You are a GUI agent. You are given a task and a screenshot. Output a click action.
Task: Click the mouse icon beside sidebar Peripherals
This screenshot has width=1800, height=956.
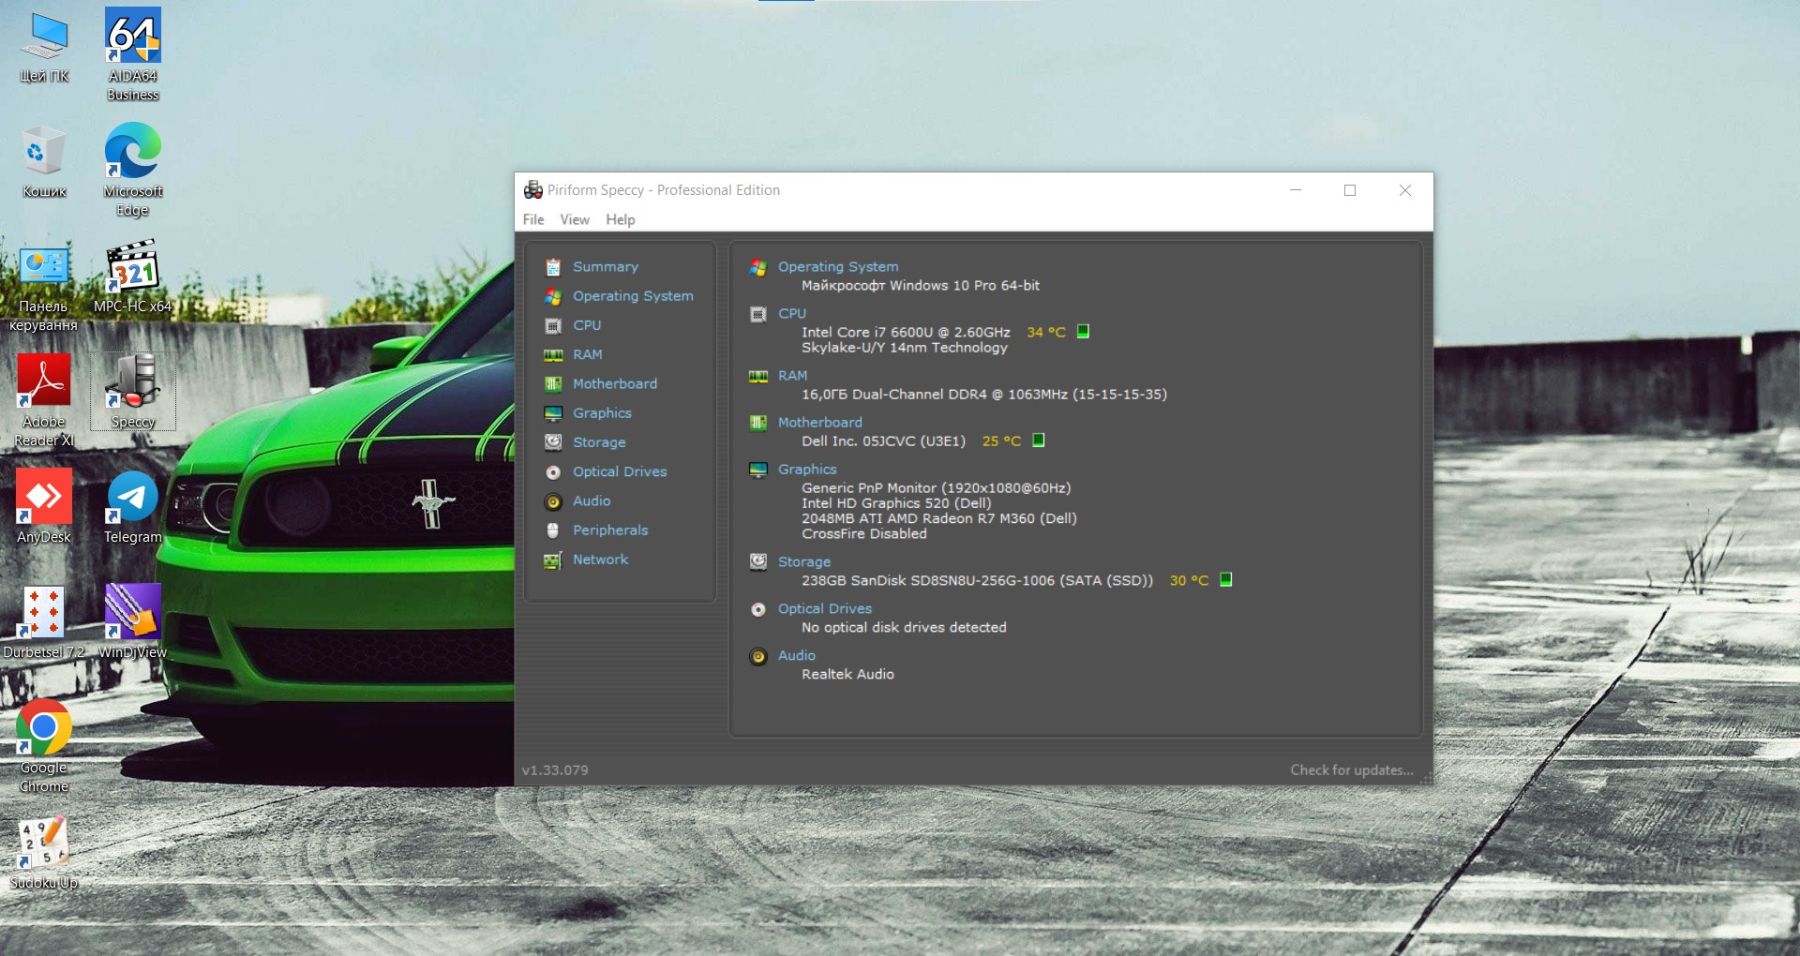tap(553, 530)
